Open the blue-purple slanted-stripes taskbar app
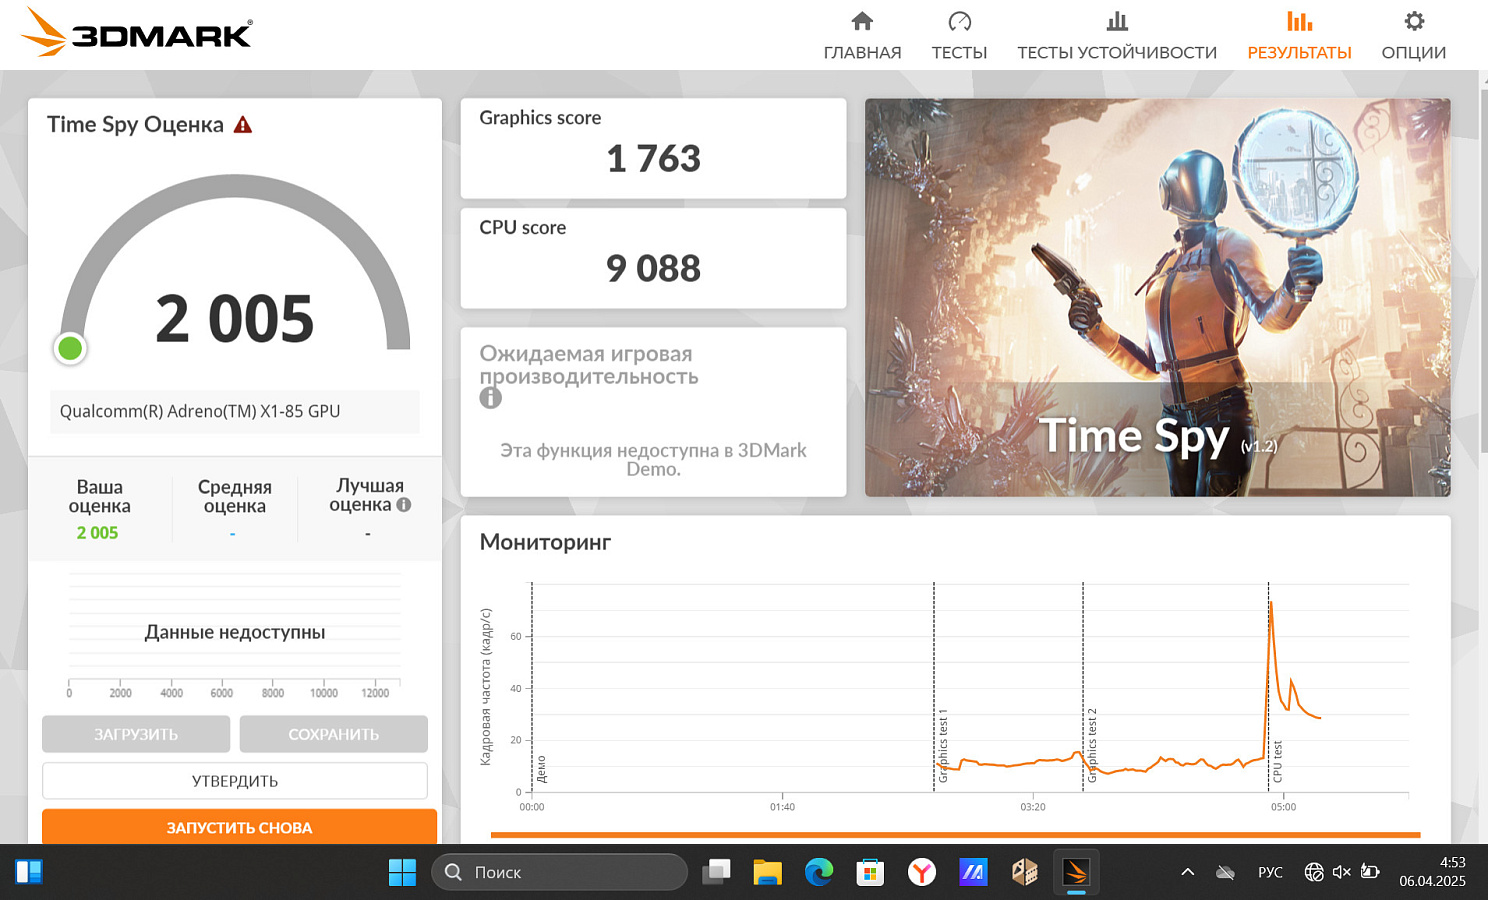 tap(973, 872)
